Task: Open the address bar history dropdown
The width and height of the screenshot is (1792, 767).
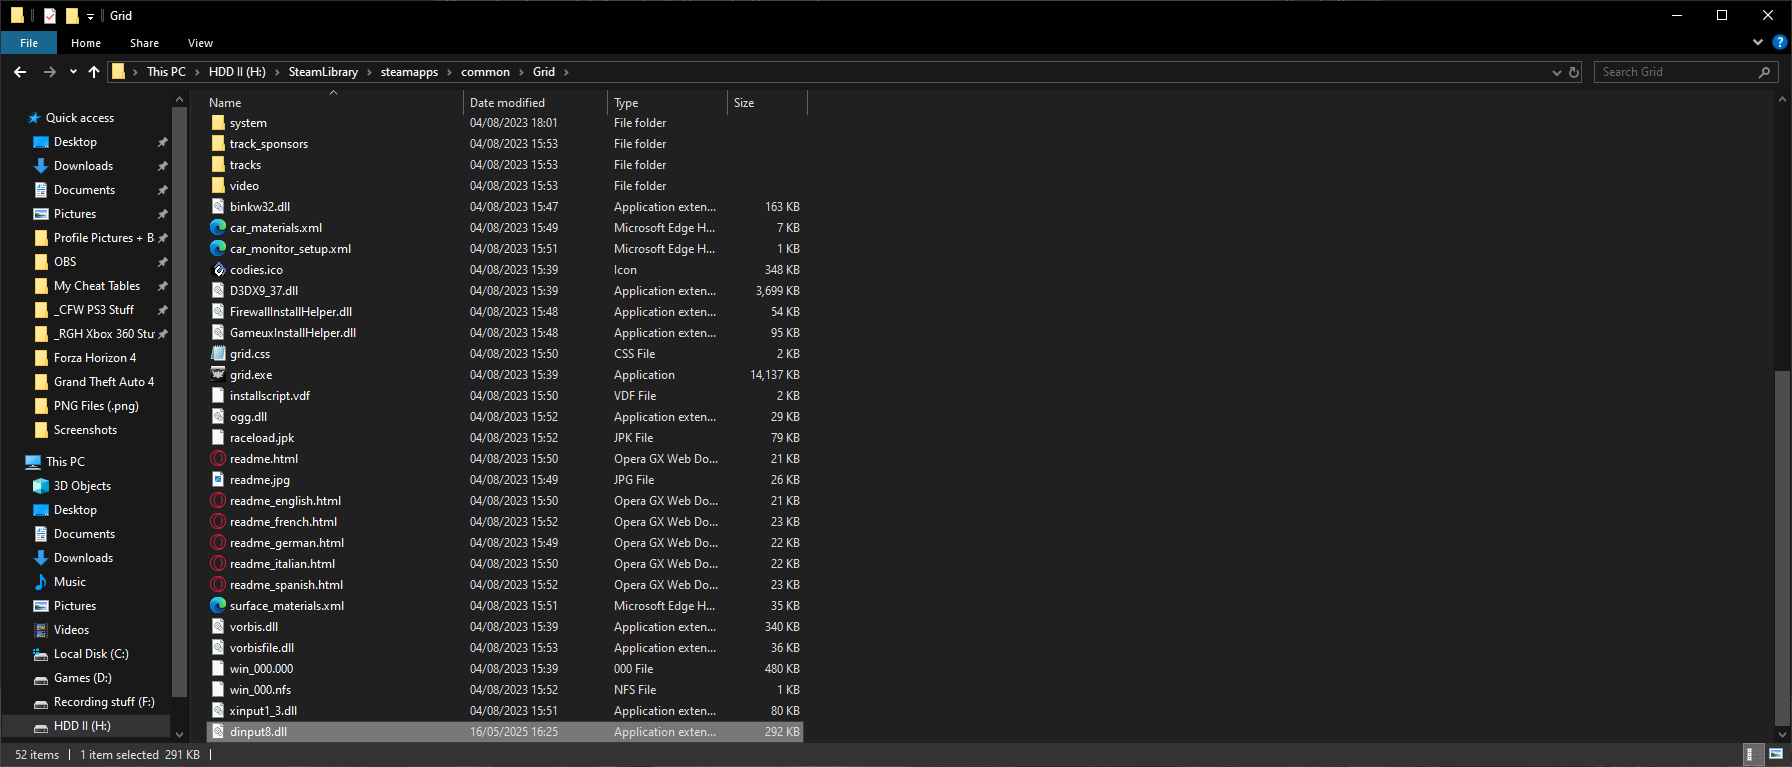Action: coord(1556,72)
